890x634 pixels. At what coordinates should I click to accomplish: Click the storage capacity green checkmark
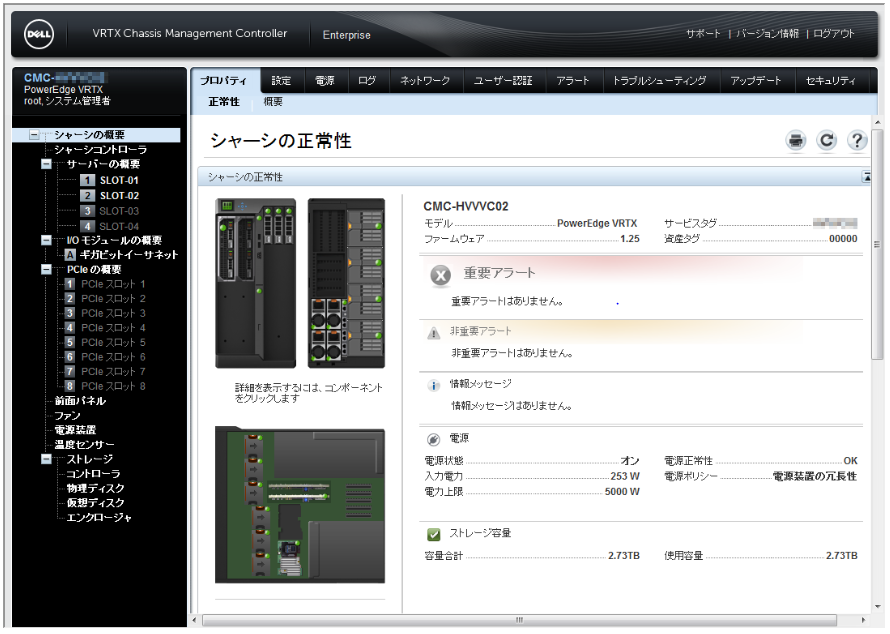pos(433,534)
